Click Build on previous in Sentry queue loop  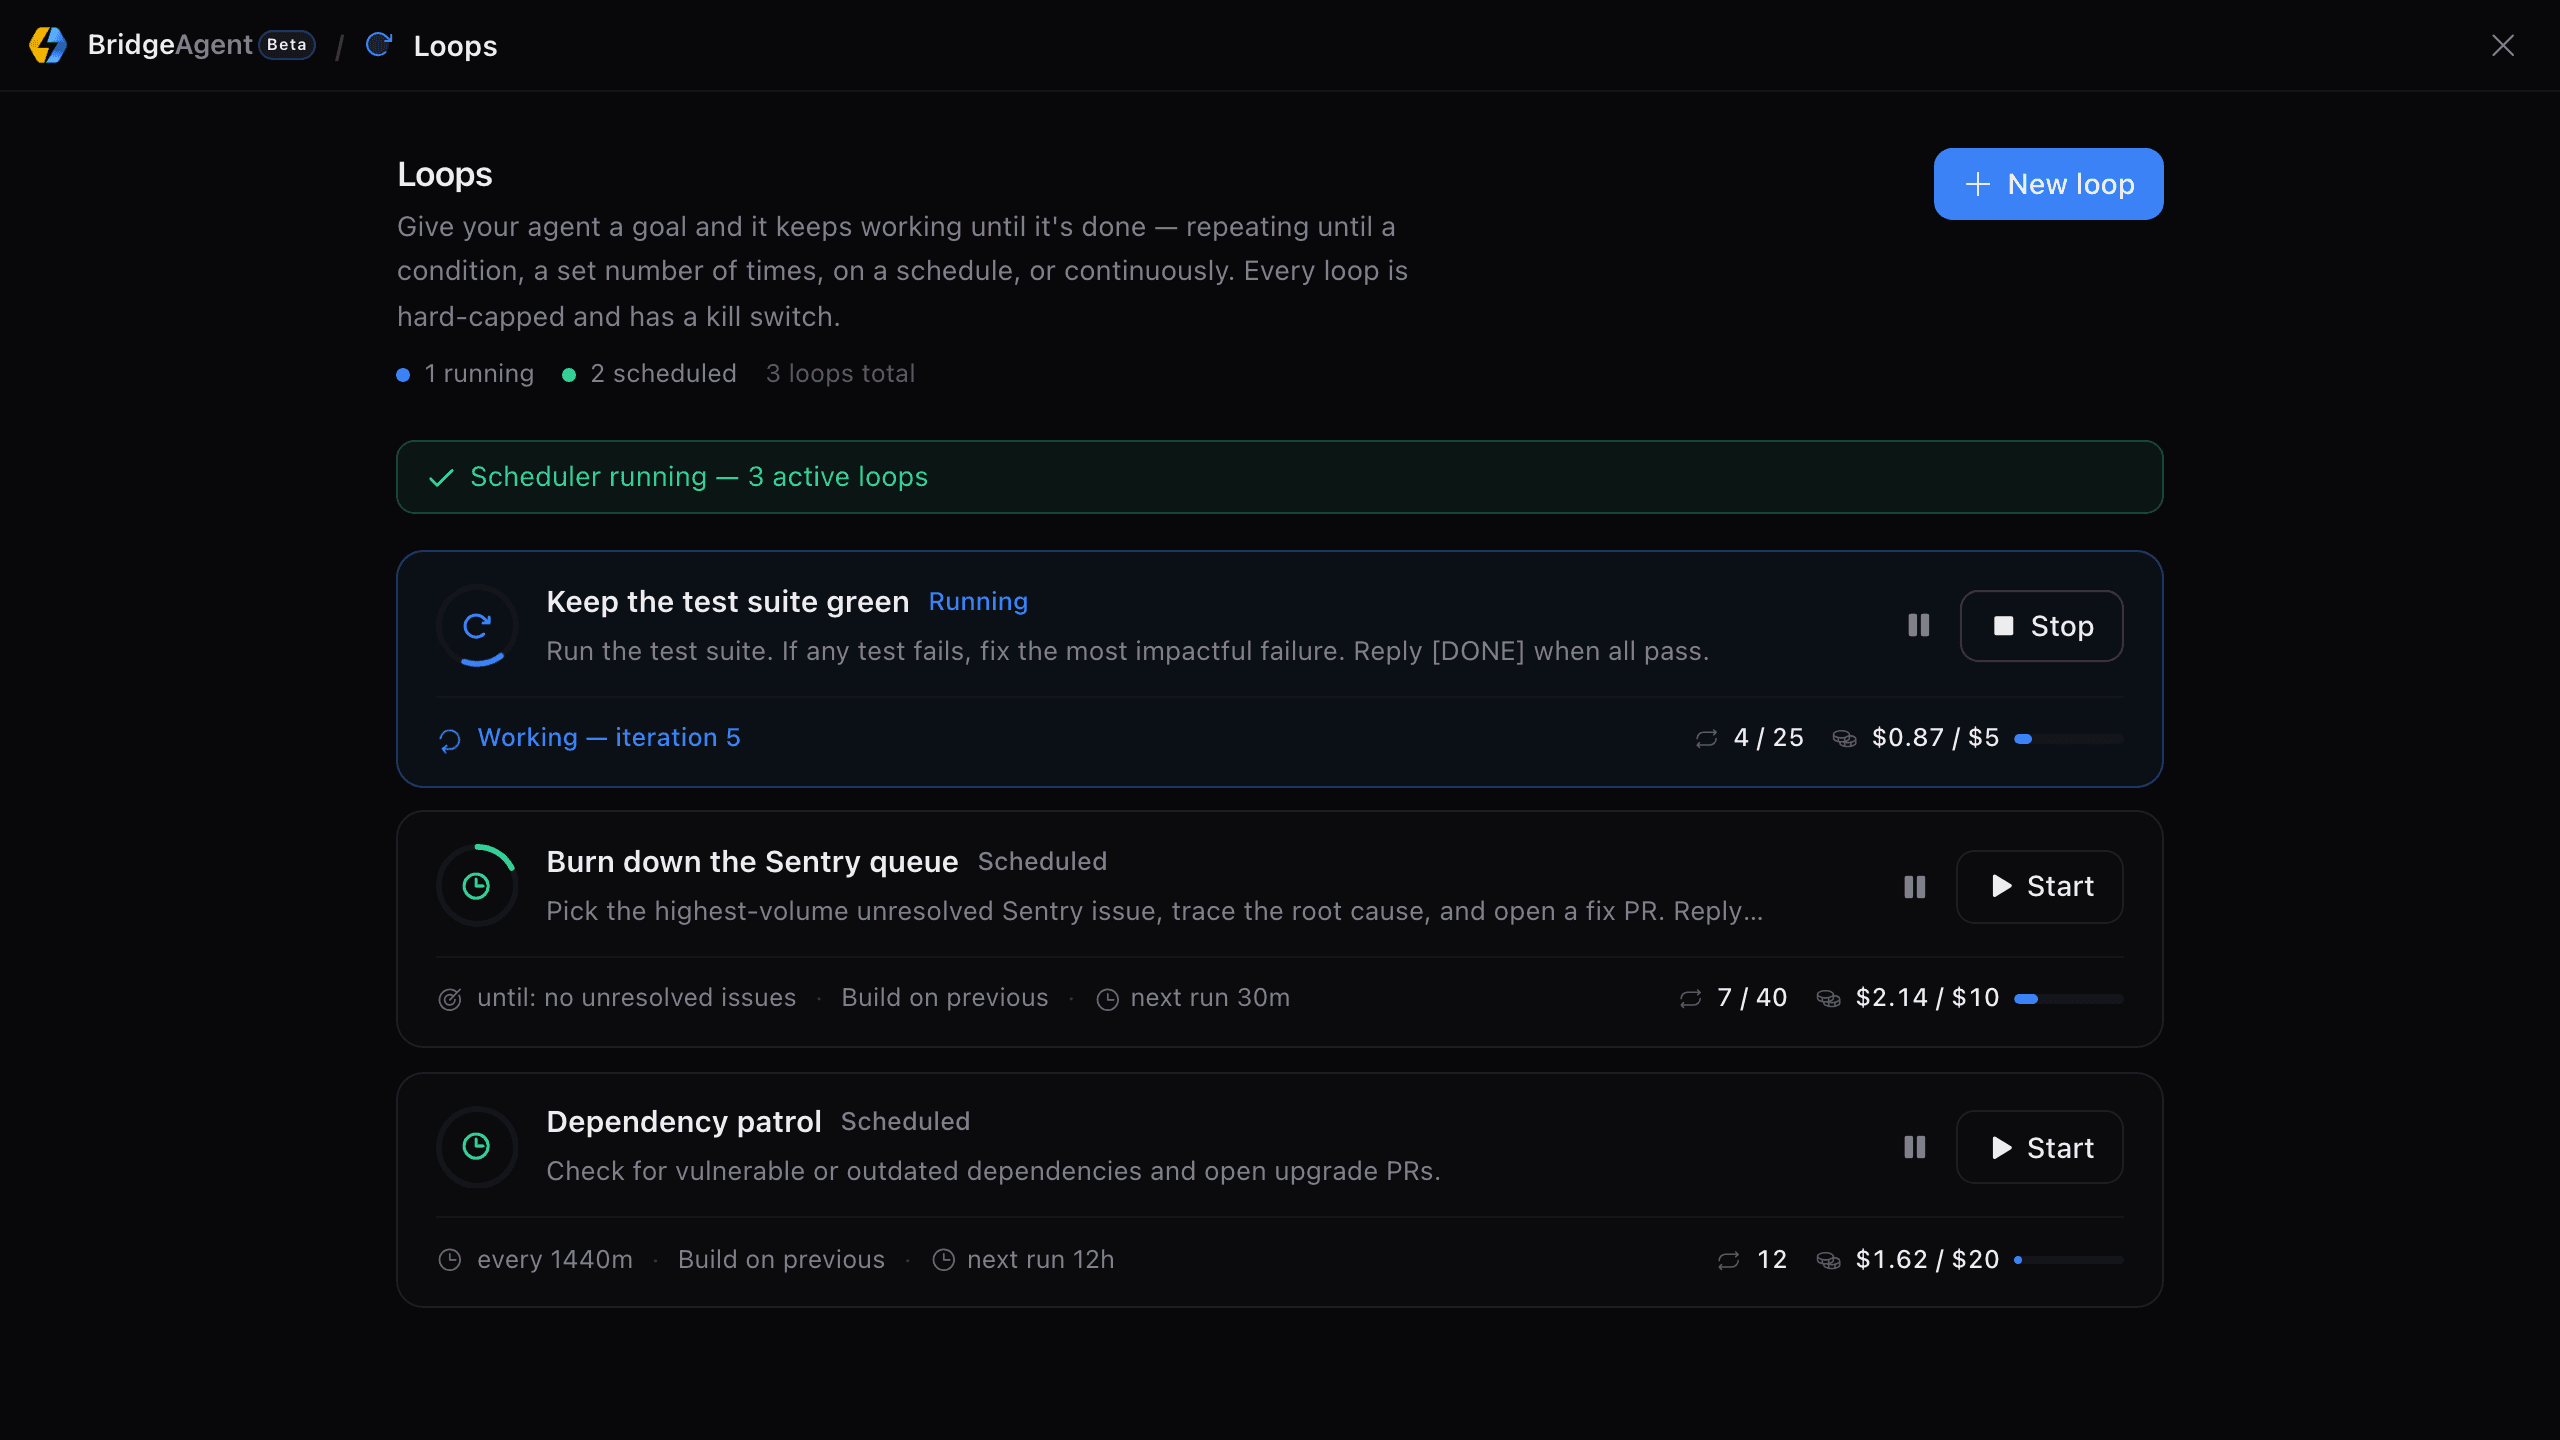tap(944, 998)
